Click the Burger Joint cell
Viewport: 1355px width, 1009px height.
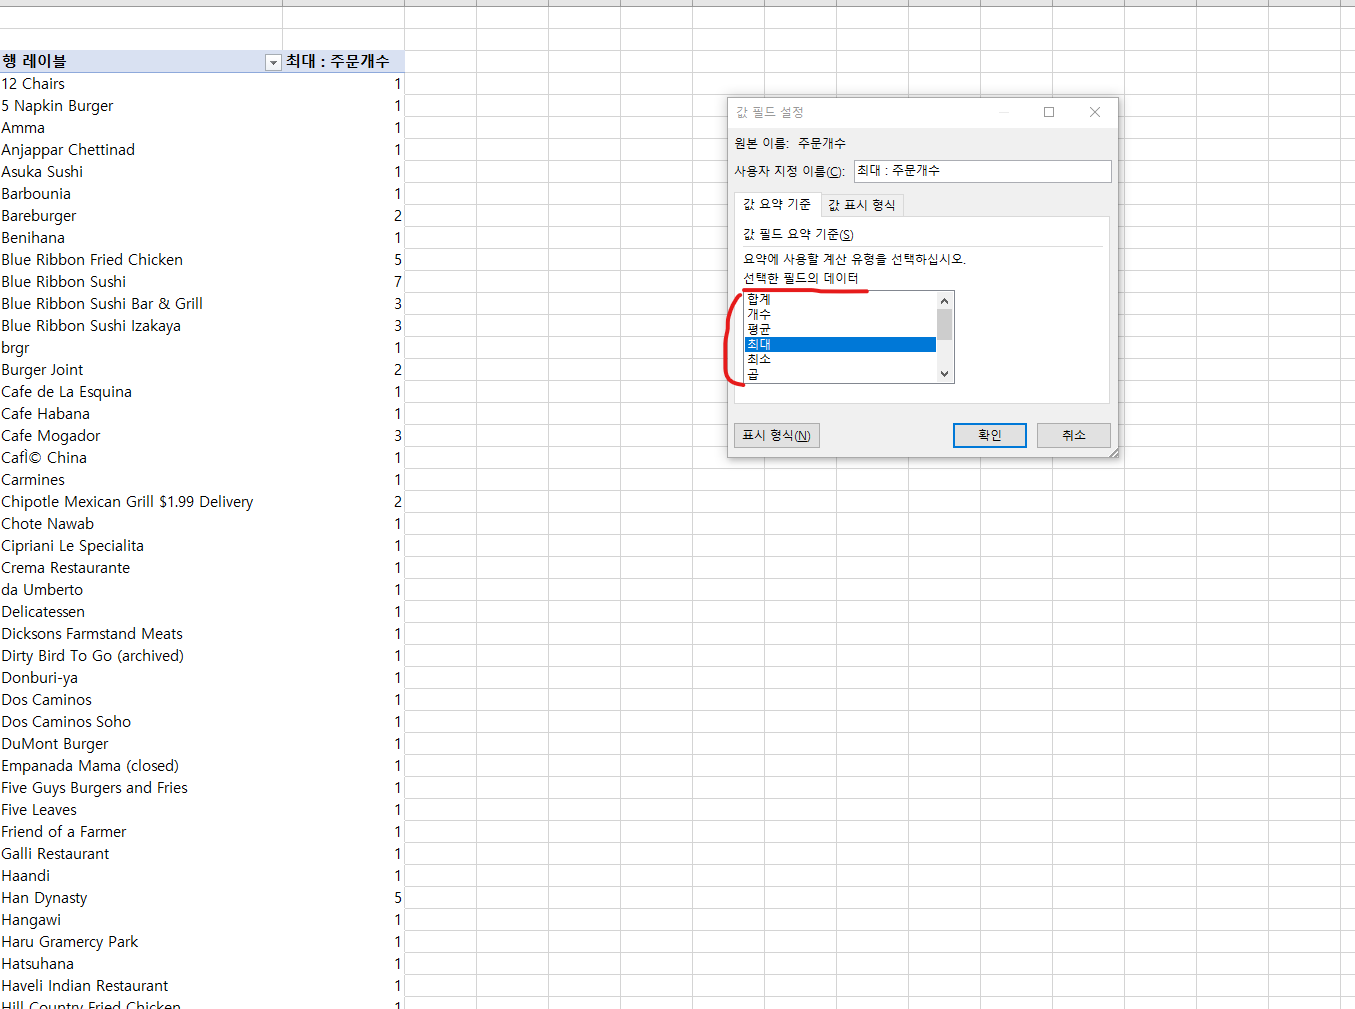point(141,370)
